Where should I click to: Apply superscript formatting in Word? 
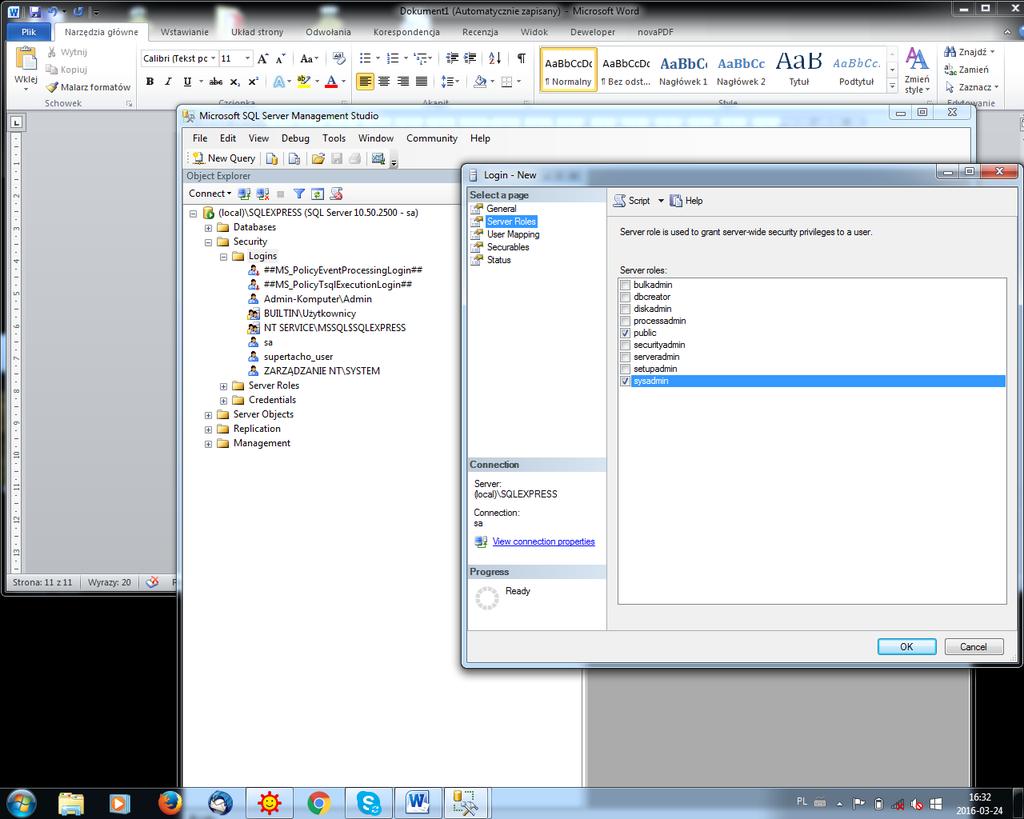tap(253, 82)
